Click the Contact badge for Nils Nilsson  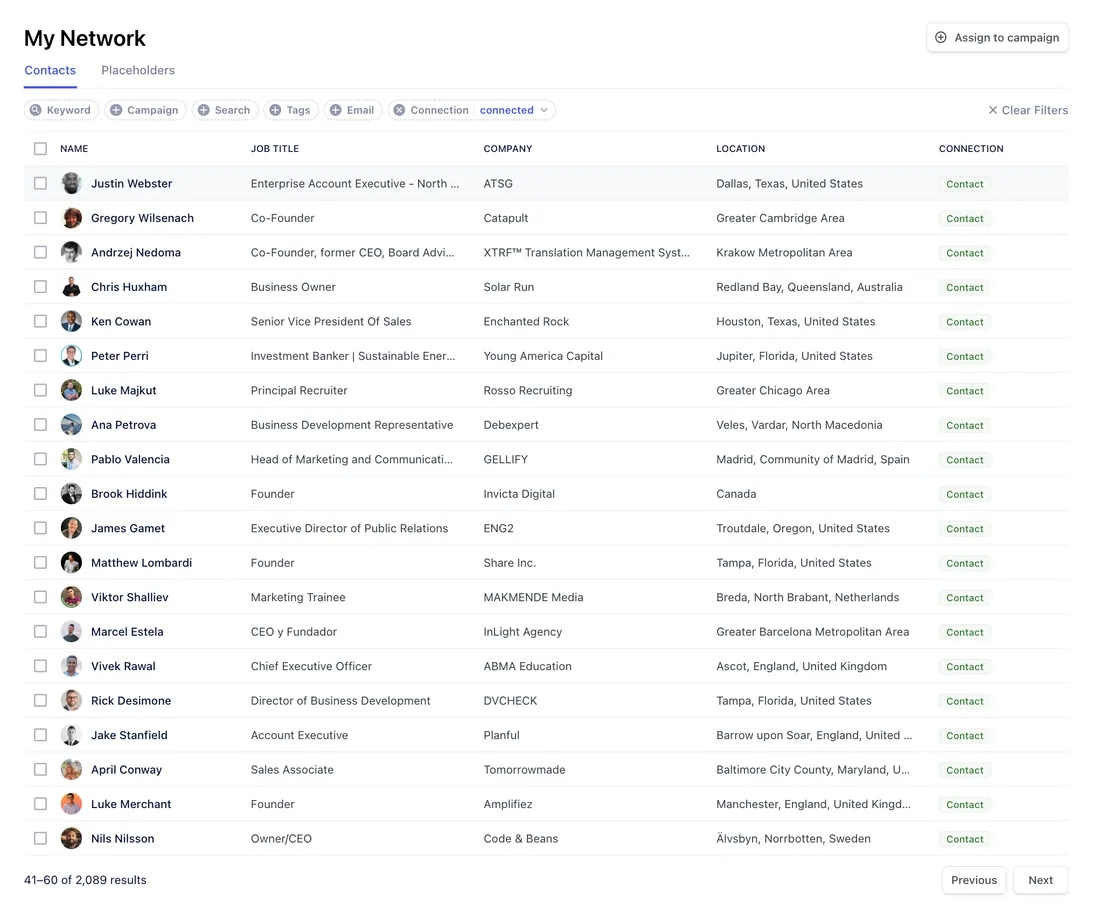[x=965, y=839]
